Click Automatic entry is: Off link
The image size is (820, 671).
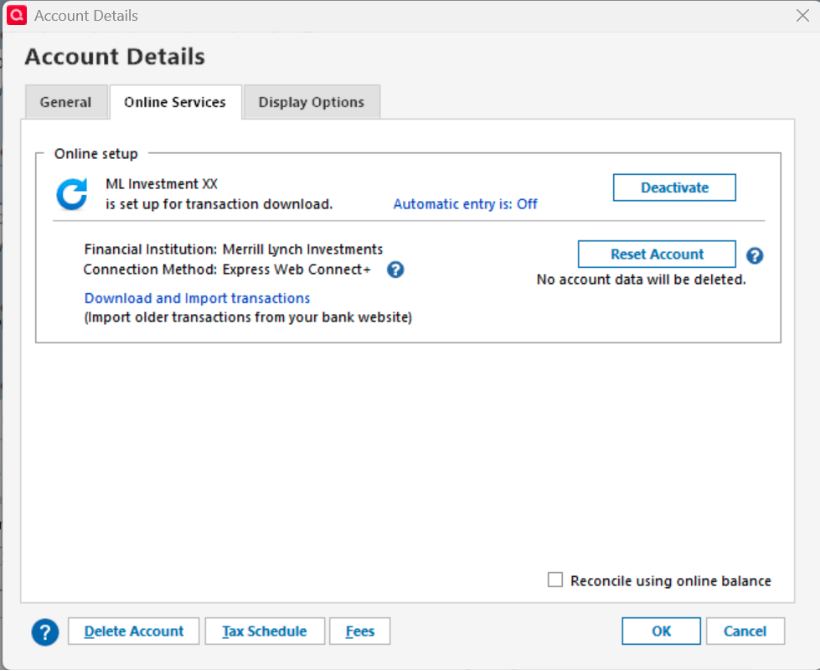(x=465, y=204)
